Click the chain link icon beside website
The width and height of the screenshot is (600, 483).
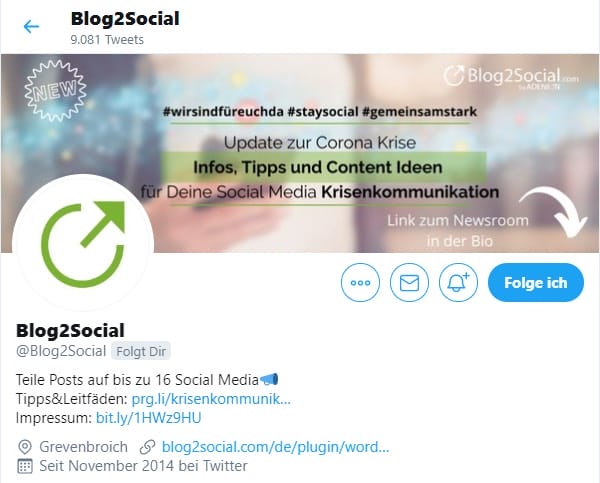pyautogui.click(x=147, y=447)
